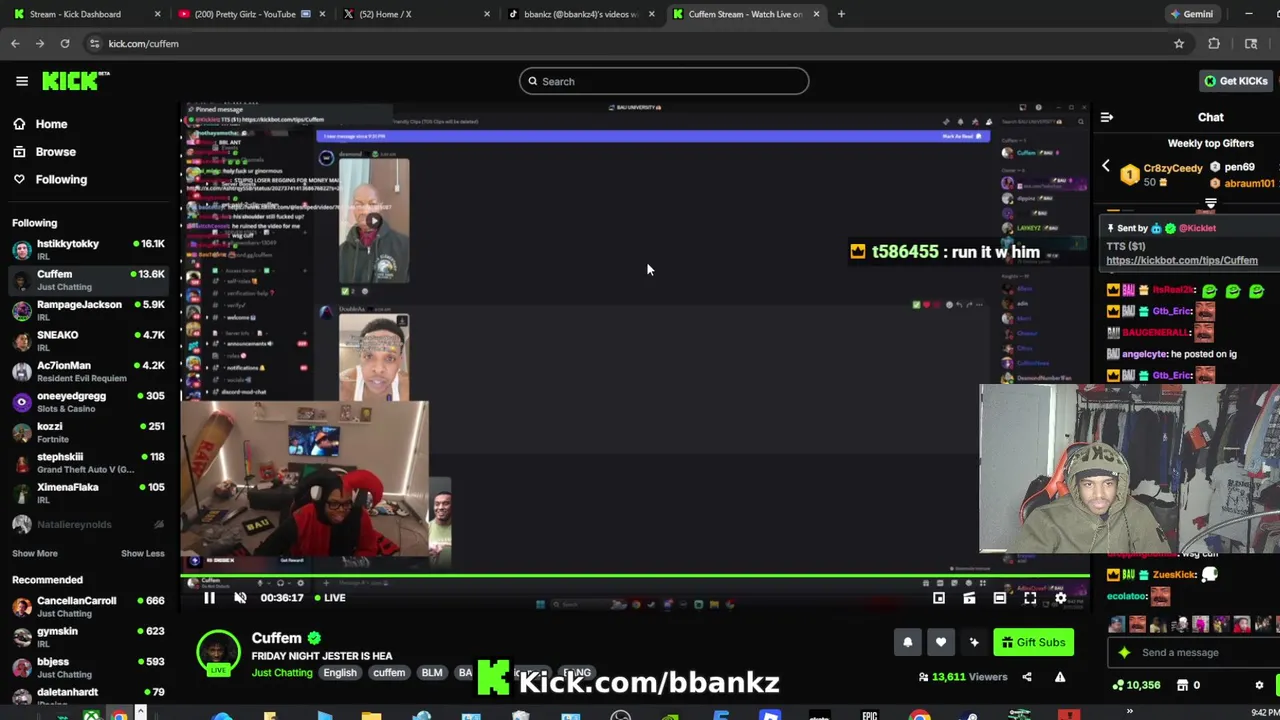Open RampageJackson's channel
Screen dimensions: 1280x720
88,310
